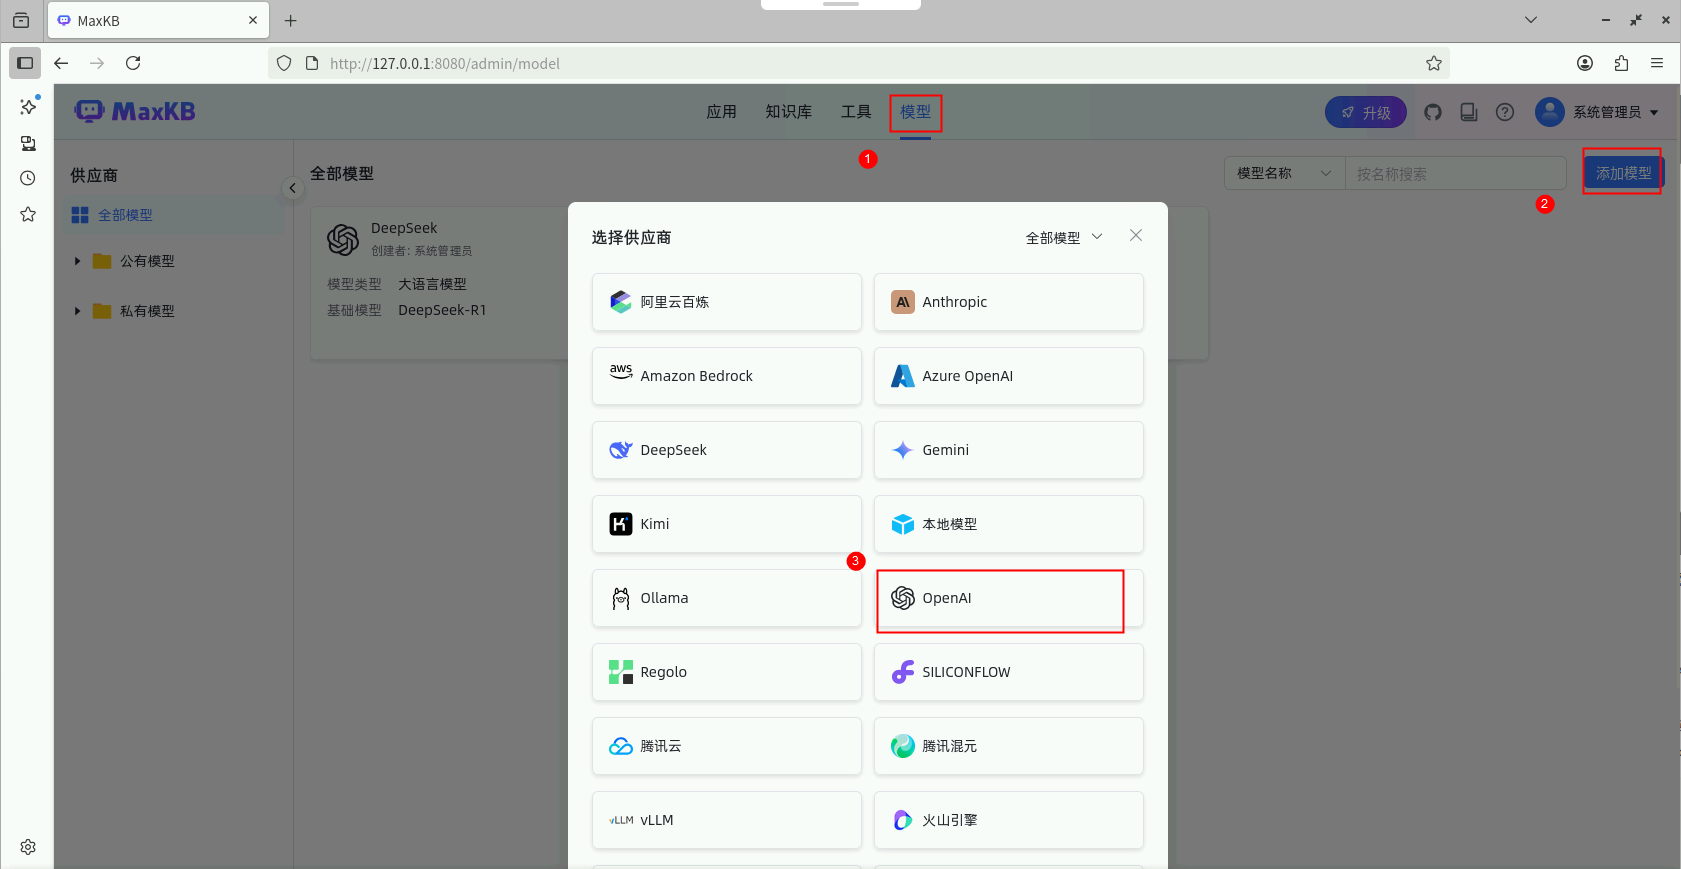
Task: Click the SILICONFLOW provider icon
Action: coord(903,672)
